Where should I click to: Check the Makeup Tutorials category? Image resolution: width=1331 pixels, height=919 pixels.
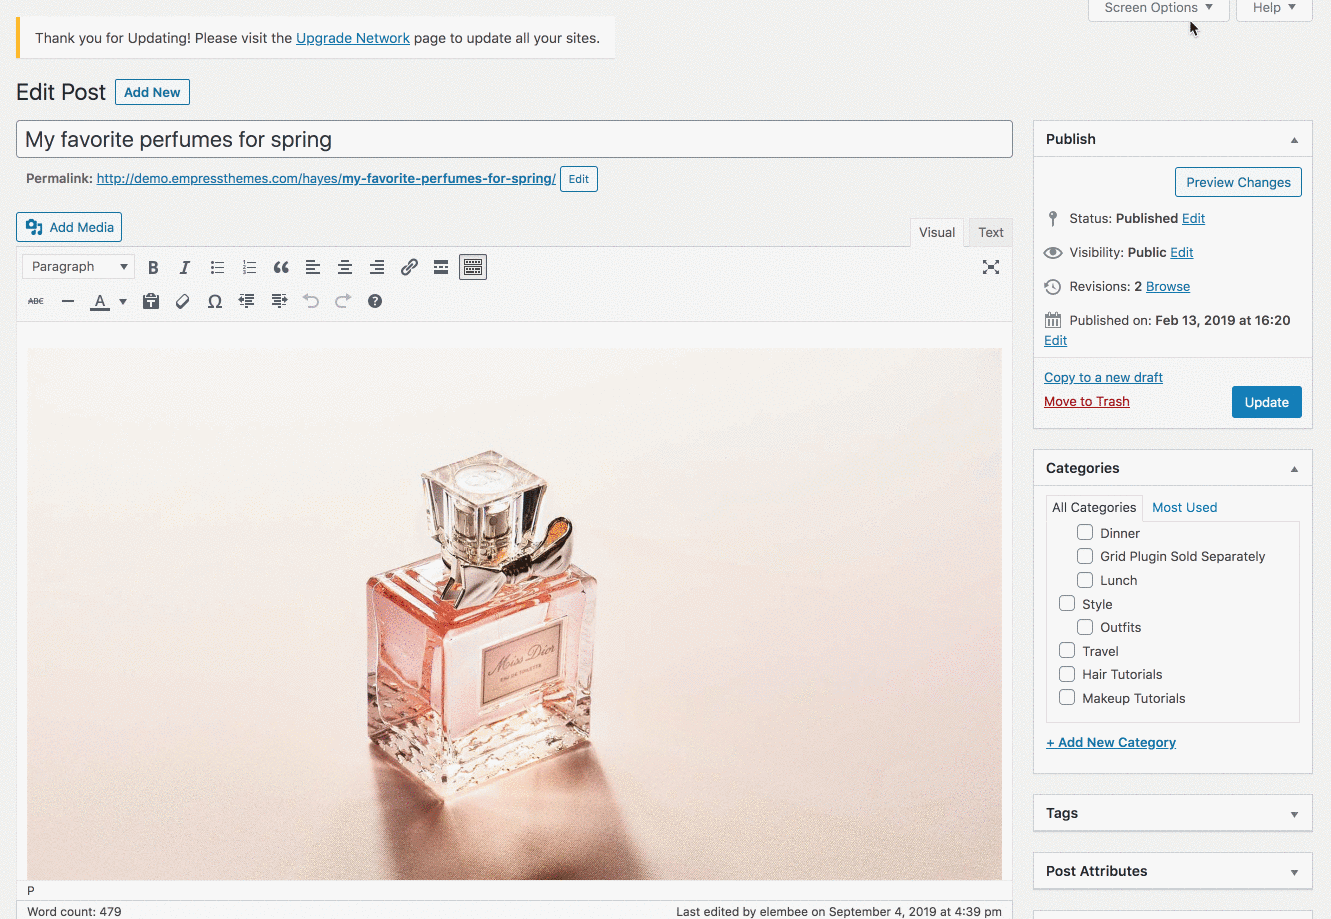coord(1067,698)
